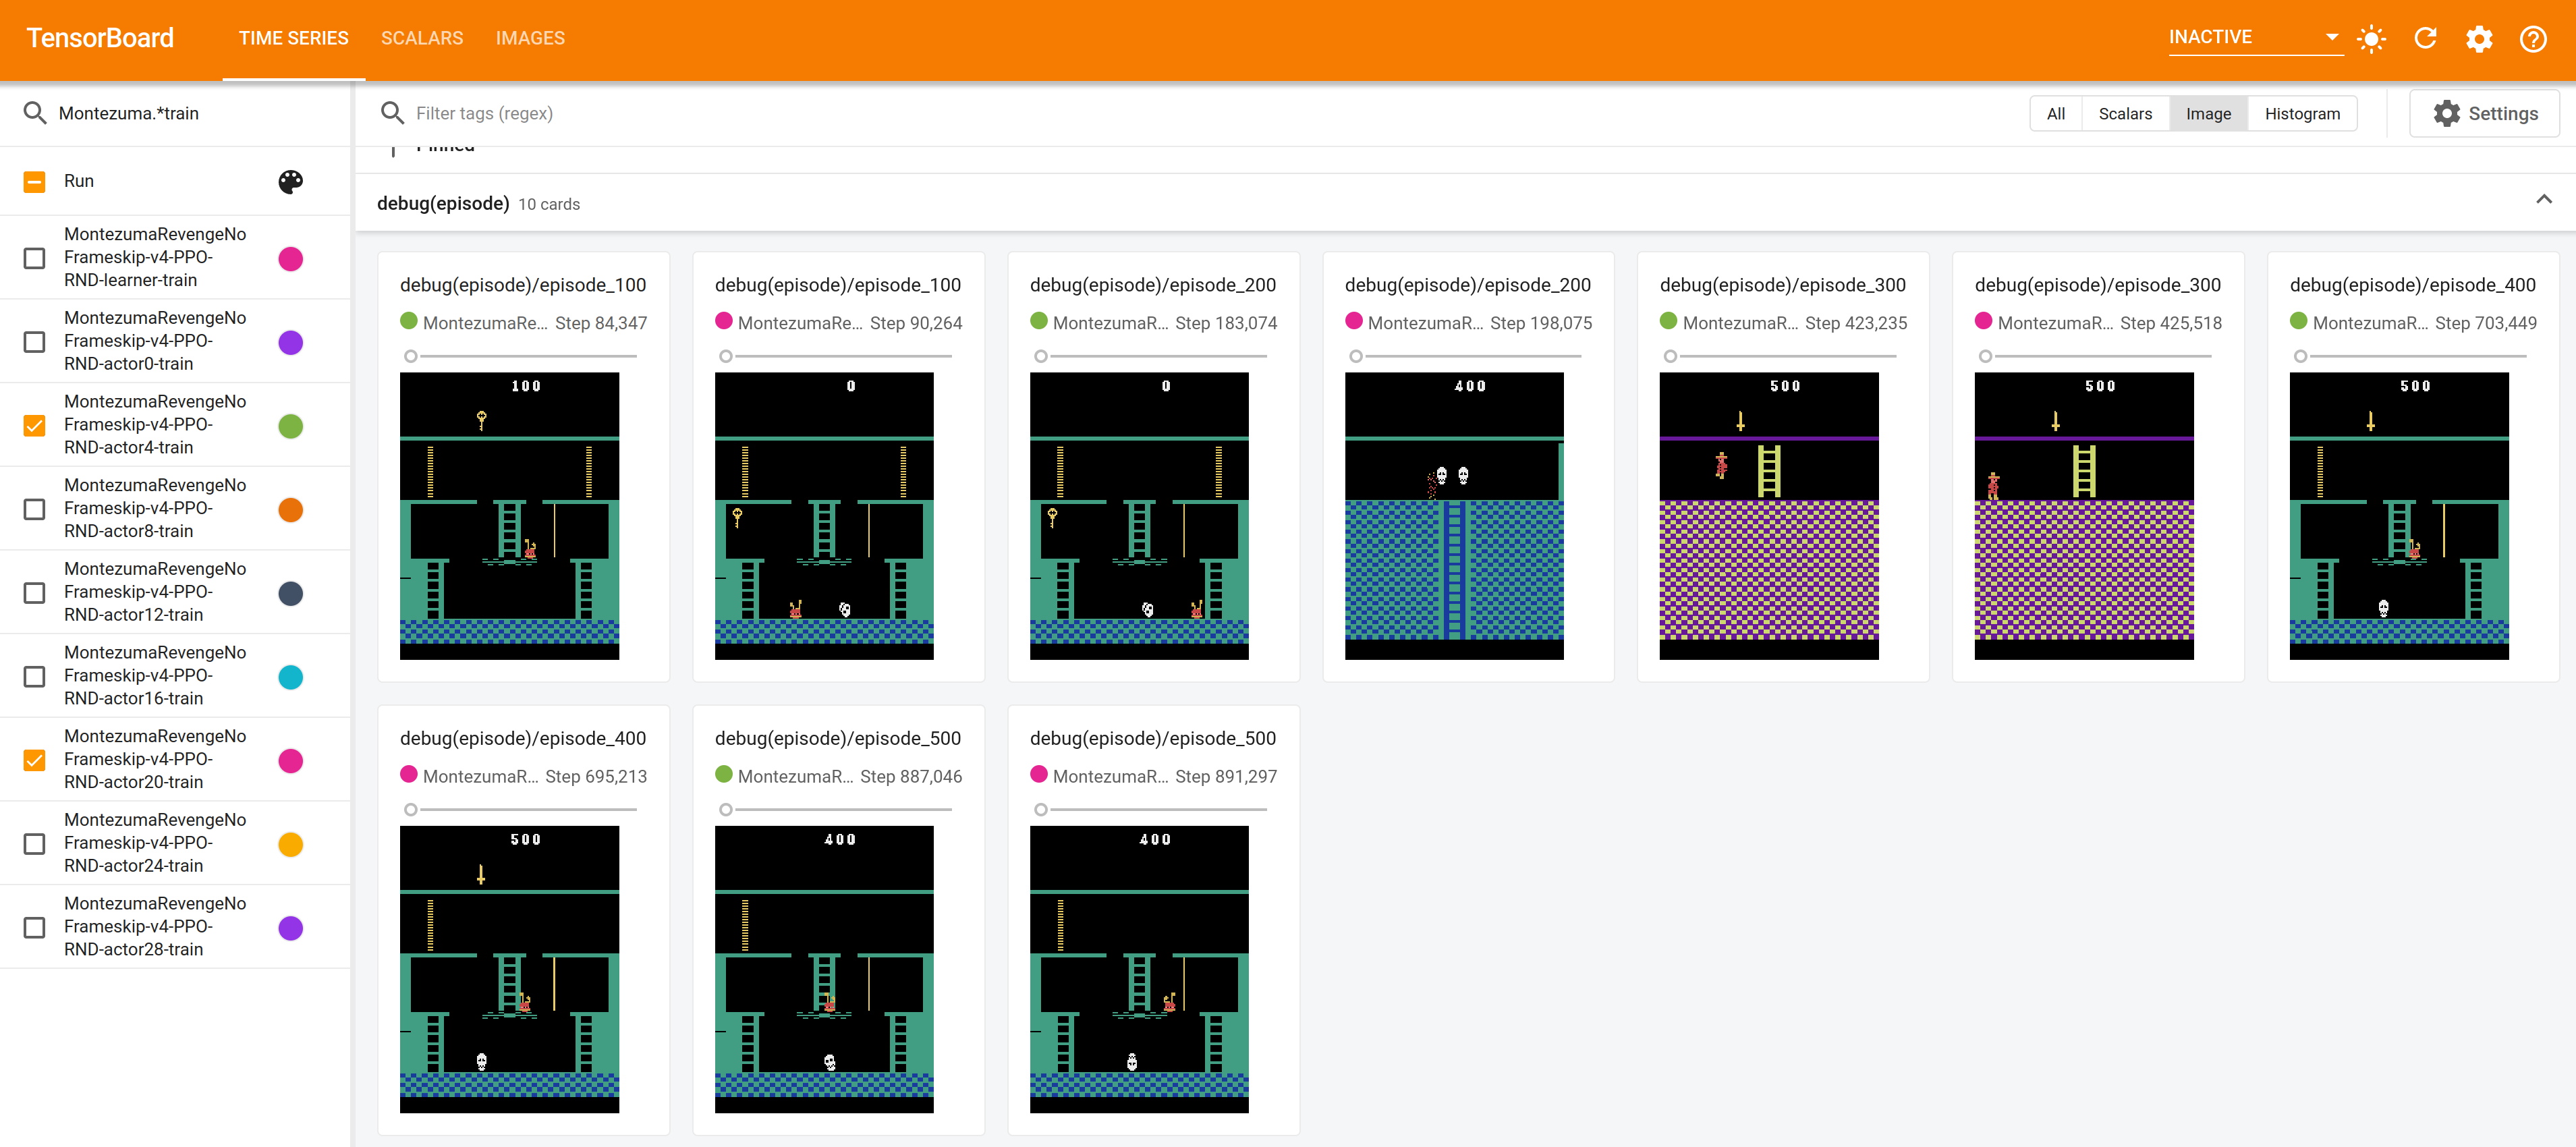Open game frame image at Step 183,074

click(x=1139, y=516)
